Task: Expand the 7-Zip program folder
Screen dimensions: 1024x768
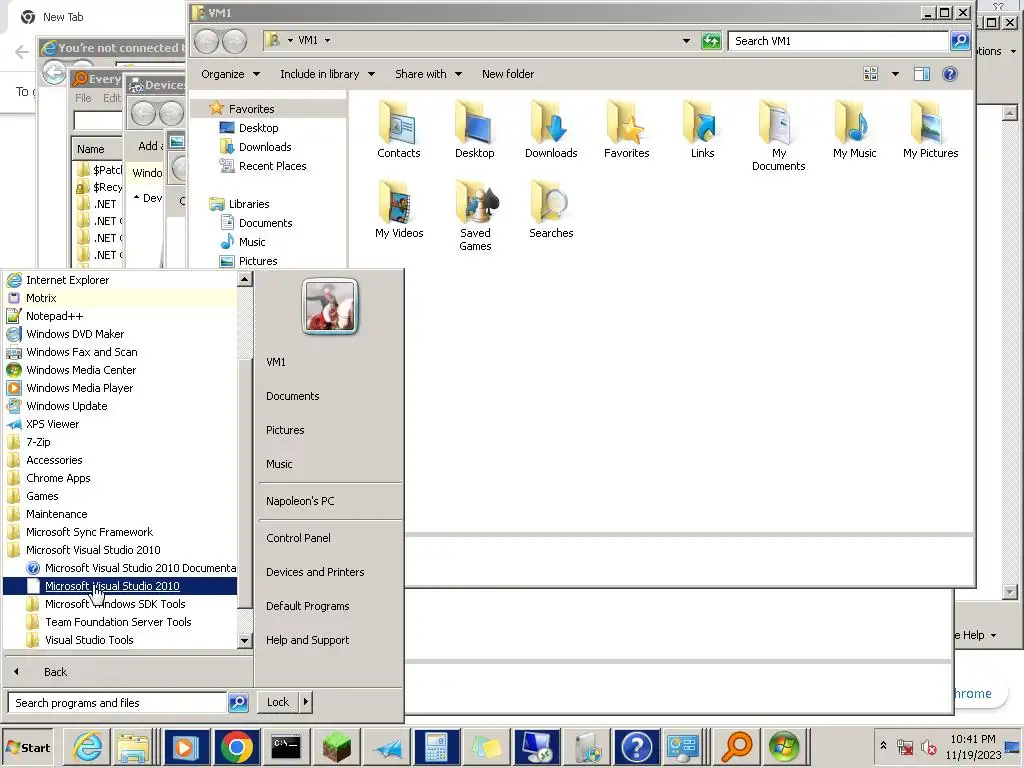Action: point(38,442)
